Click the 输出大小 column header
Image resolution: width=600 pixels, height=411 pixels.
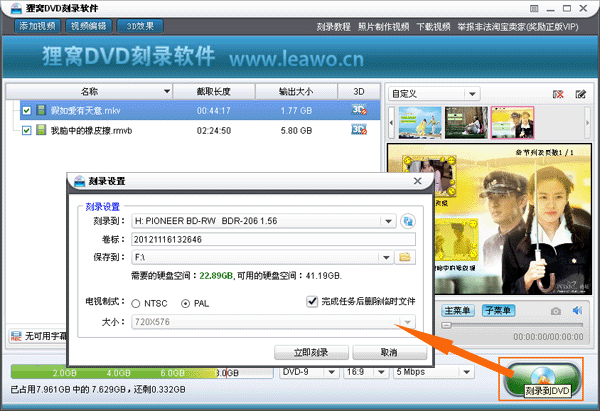click(296, 91)
